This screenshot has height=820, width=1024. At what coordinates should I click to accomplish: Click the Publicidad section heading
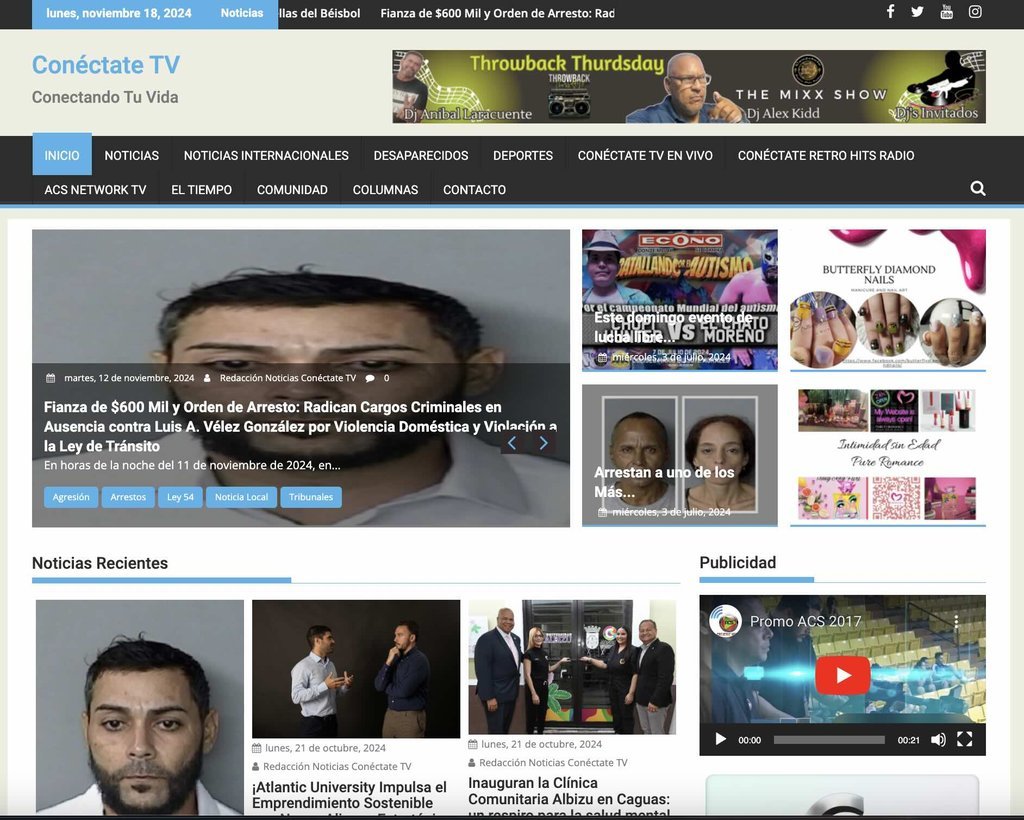point(738,562)
